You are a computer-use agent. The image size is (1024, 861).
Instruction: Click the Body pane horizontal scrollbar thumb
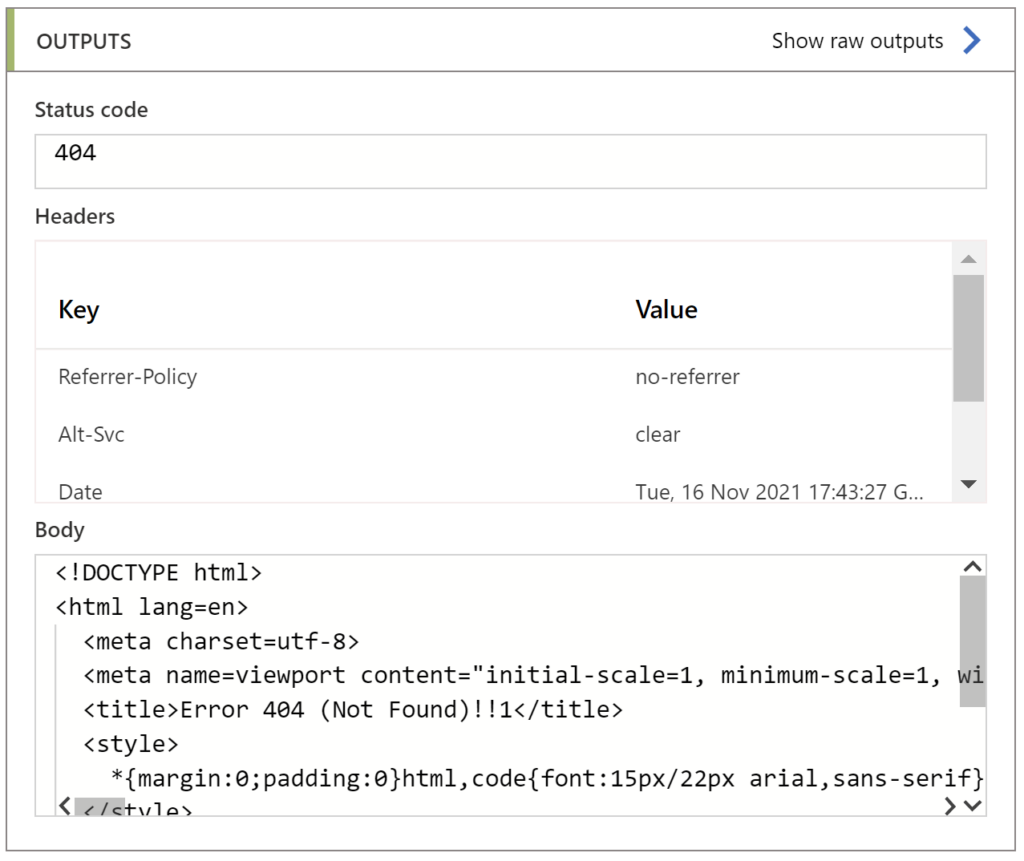tap(99, 807)
